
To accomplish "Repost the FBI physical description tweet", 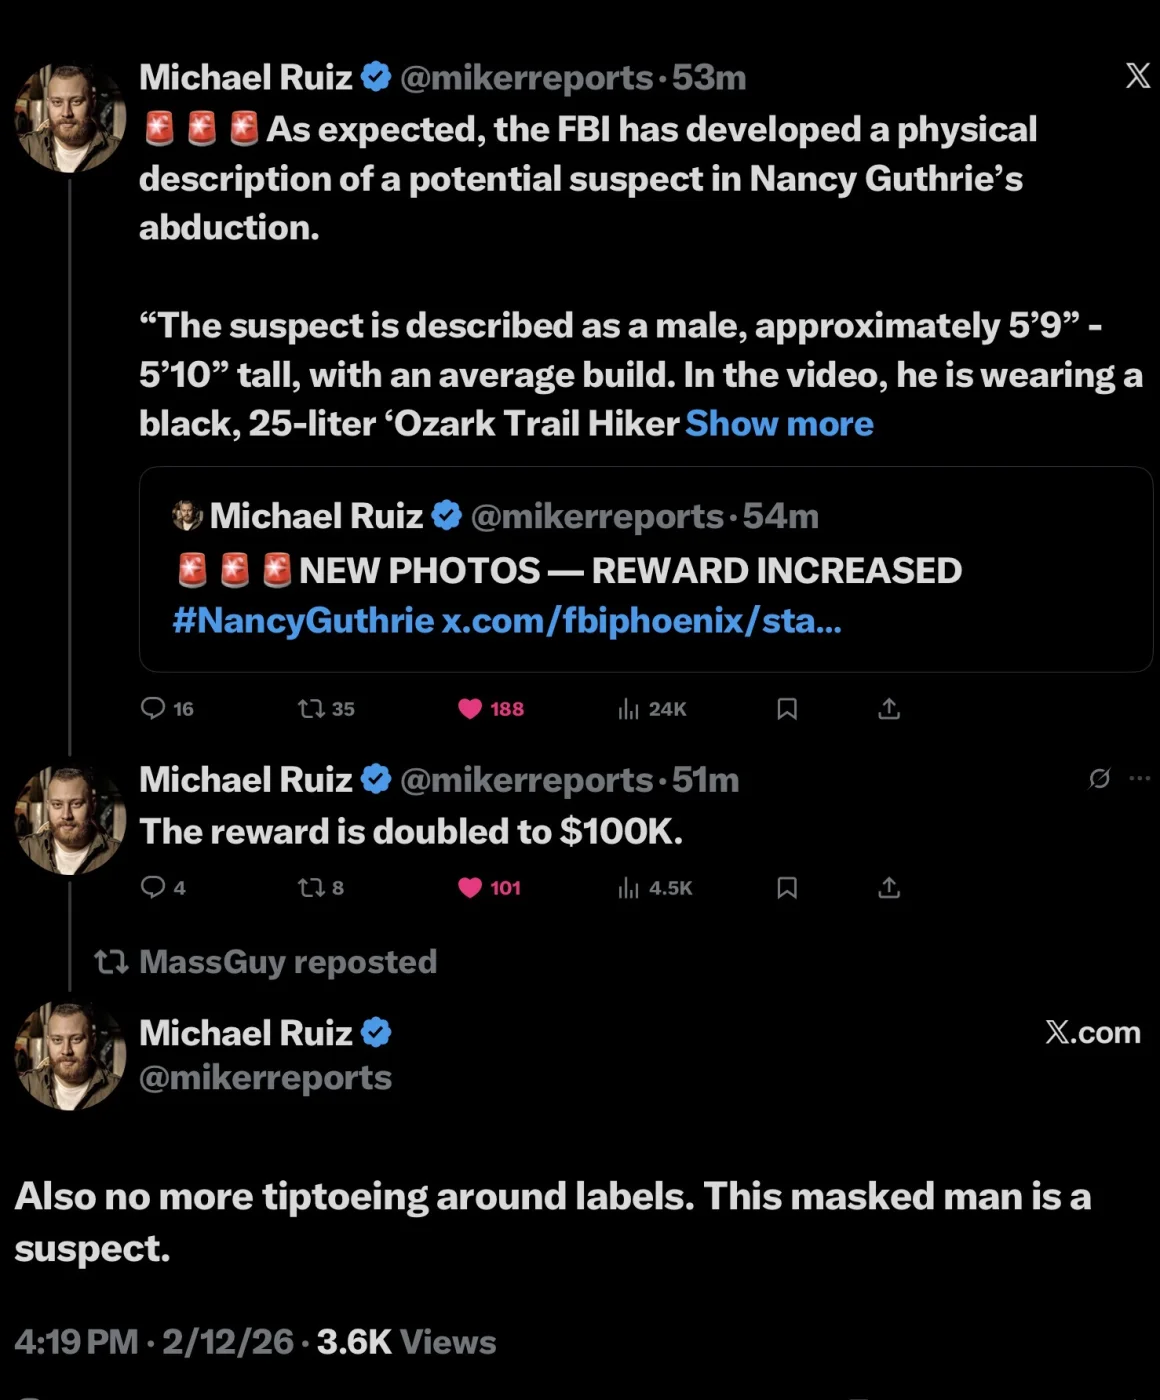I will pos(311,709).
